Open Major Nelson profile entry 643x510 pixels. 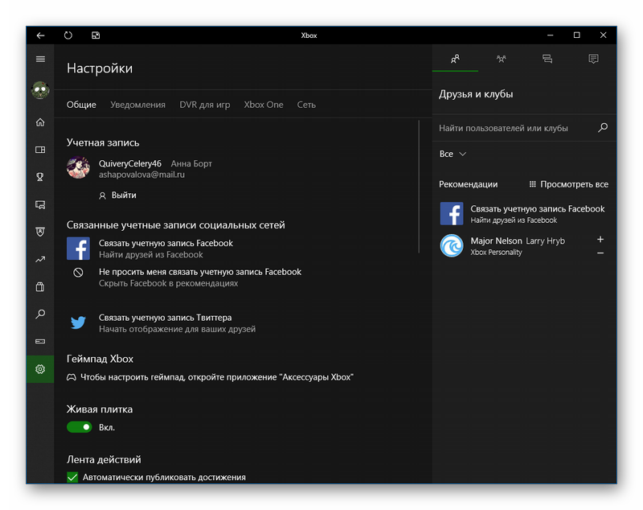click(x=518, y=246)
